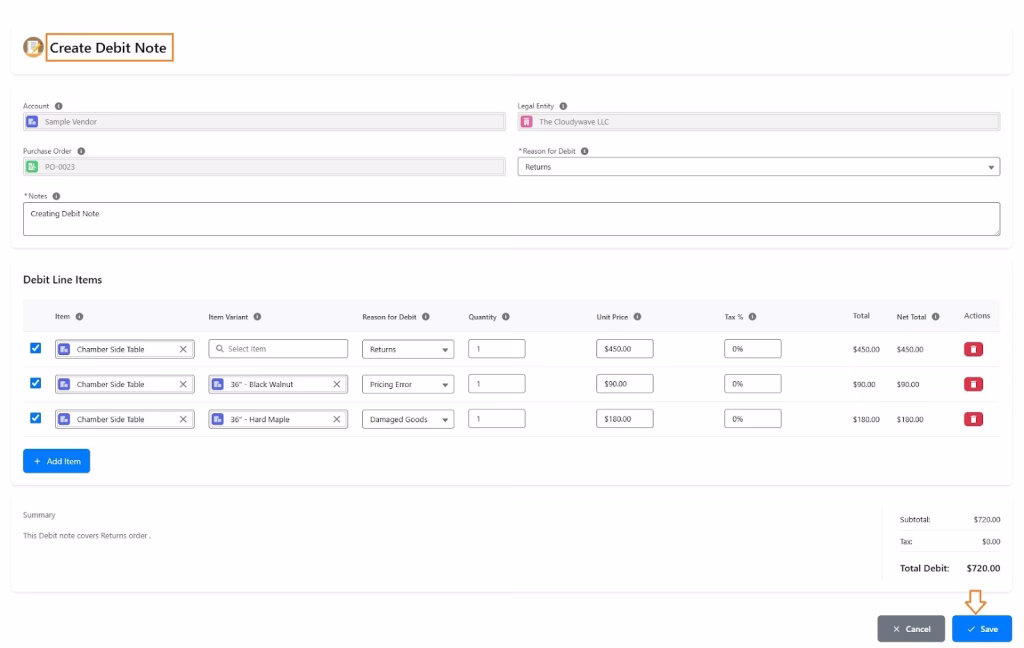Clear the 36" - Hard Maple variant

pos(336,419)
